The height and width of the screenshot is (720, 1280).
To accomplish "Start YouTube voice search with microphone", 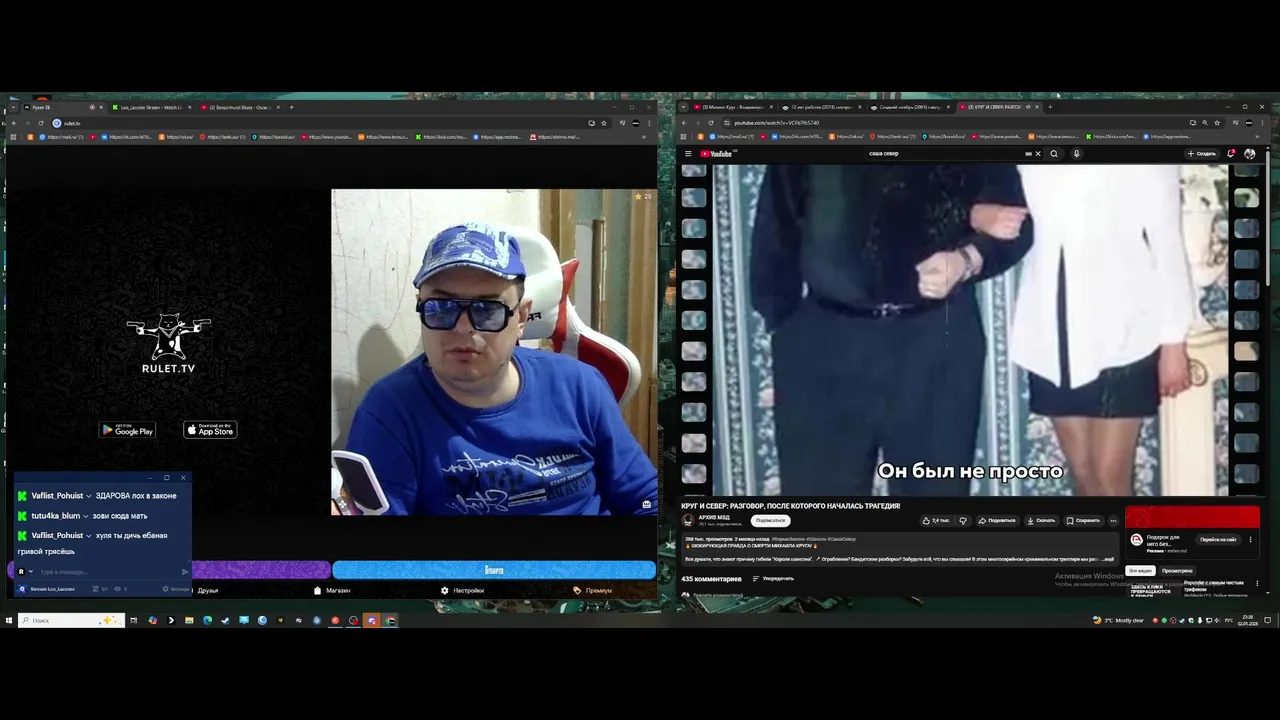I will (x=1076, y=154).
